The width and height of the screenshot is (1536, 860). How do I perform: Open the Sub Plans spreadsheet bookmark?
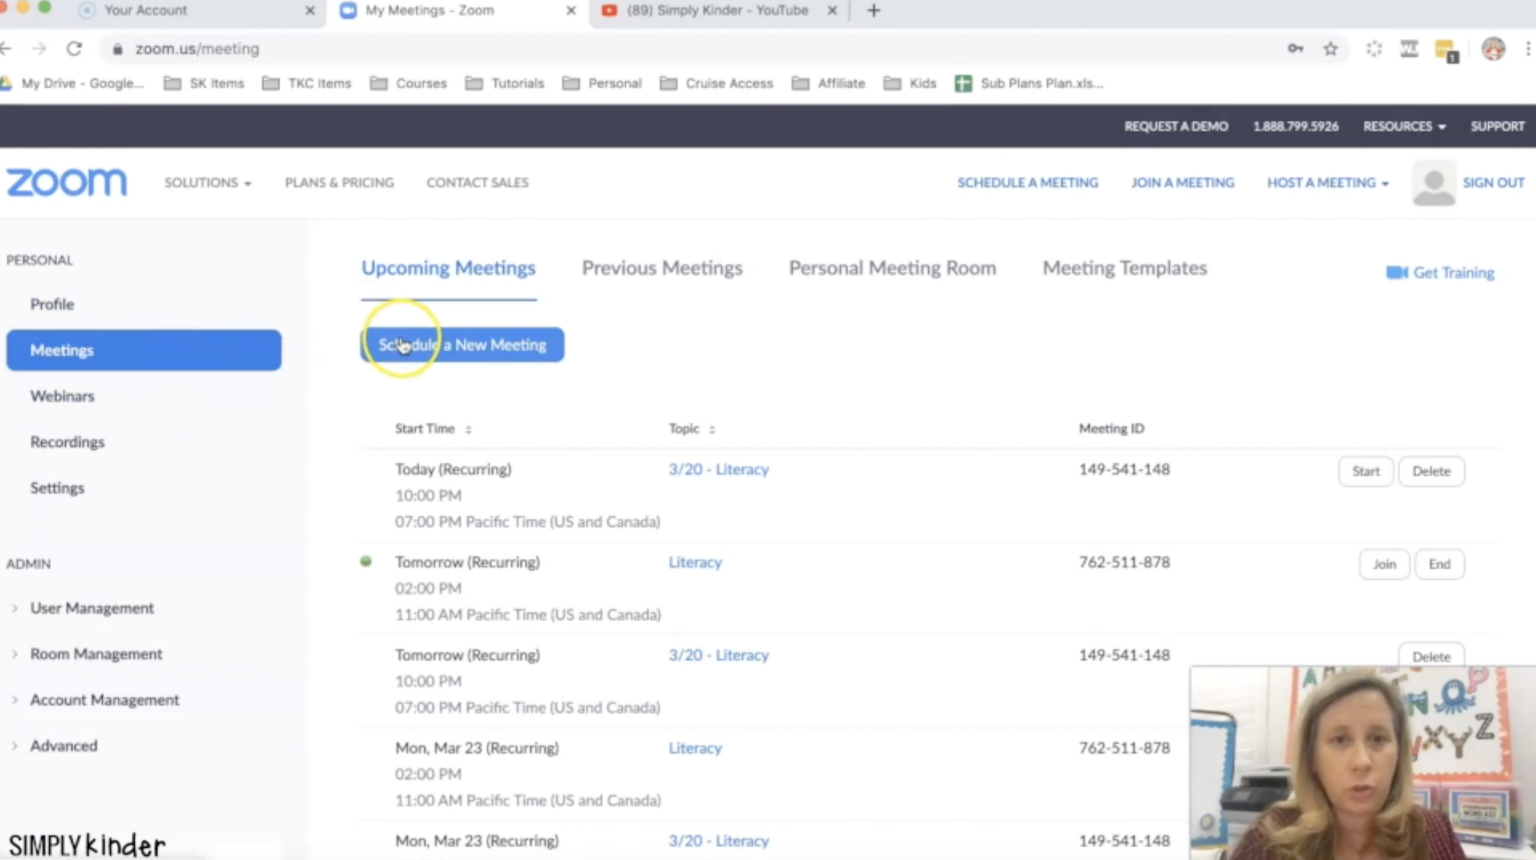(1030, 83)
